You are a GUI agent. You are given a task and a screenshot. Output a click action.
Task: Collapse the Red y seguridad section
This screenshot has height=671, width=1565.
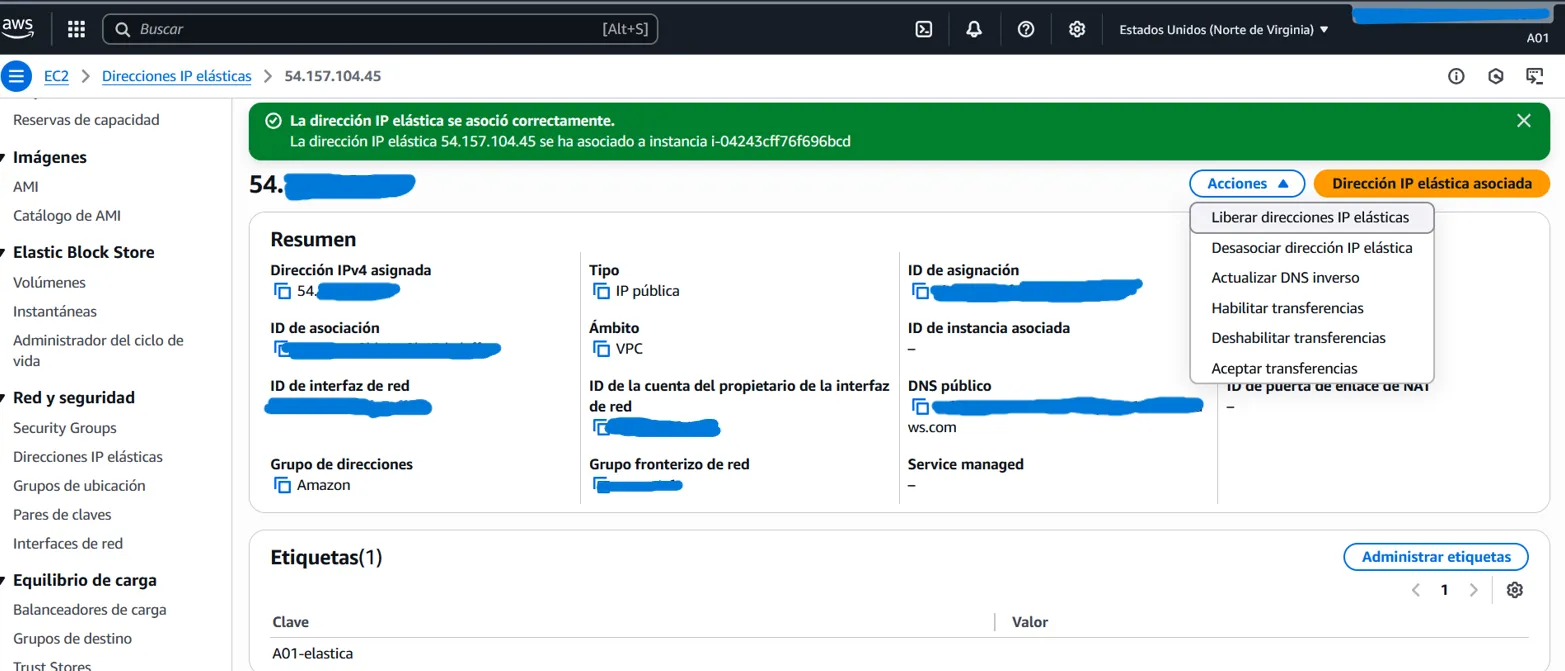(5, 398)
